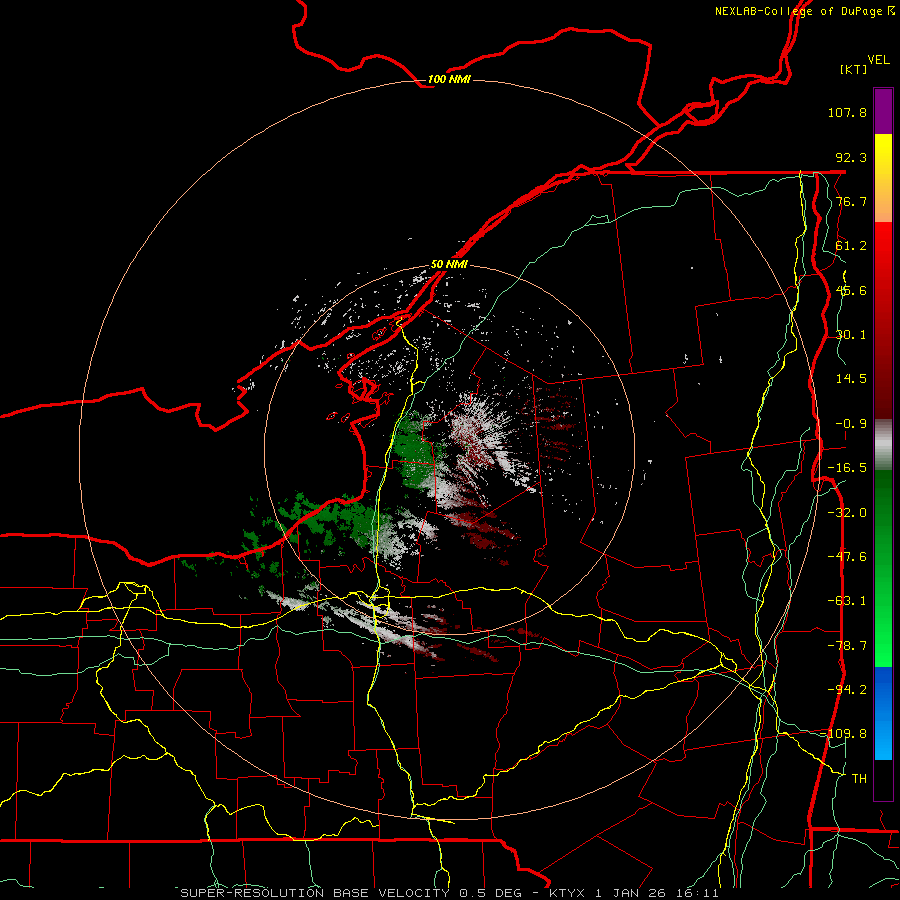Select the -32.0 legend value
Image resolution: width=900 pixels, height=900 pixels.
tap(847, 513)
